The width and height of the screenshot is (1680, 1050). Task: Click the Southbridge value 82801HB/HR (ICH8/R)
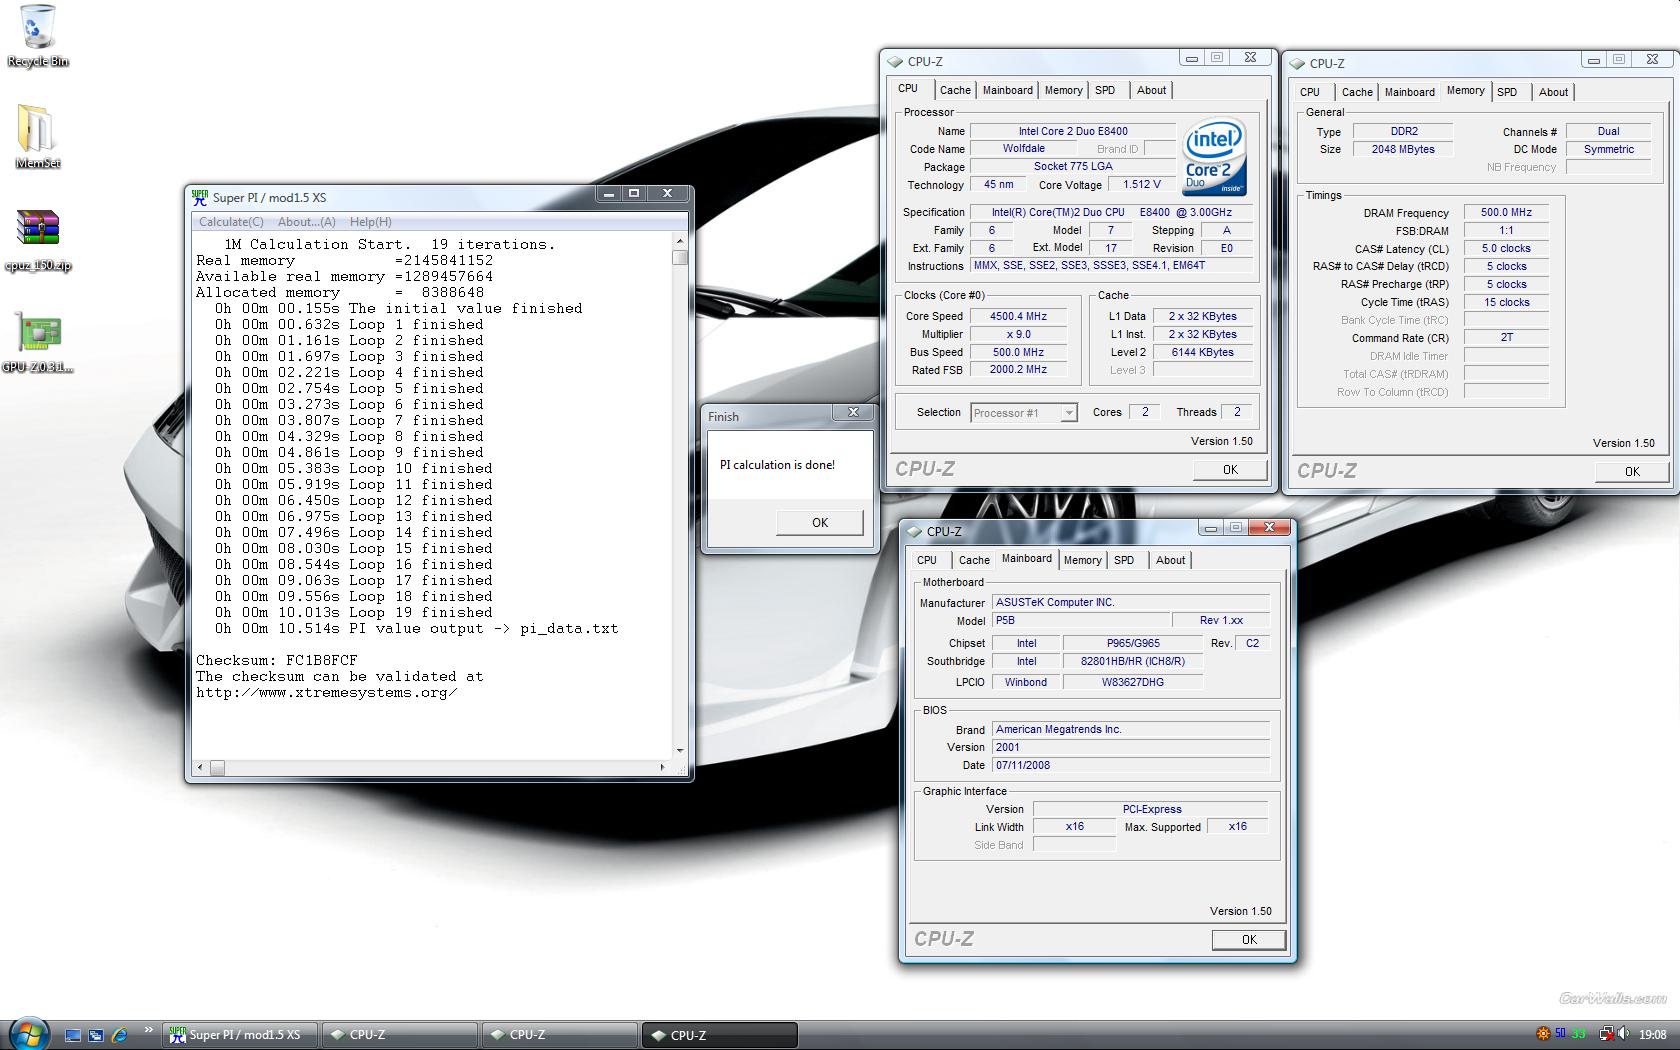click(x=1132, y=661)
